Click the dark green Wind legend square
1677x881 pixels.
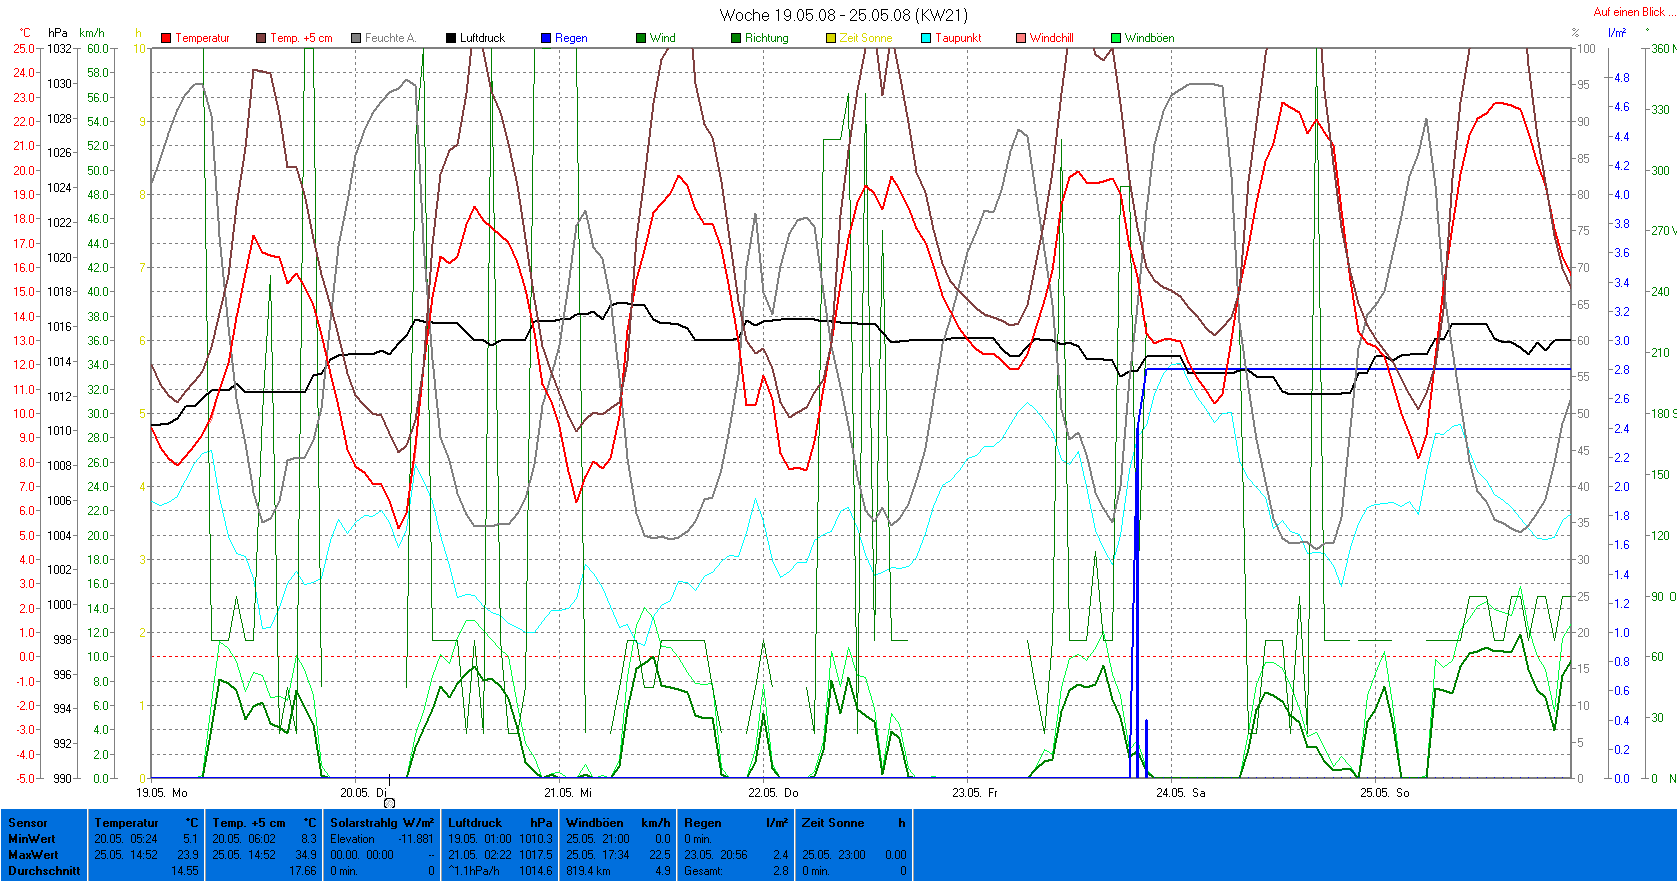coord(641,38)
